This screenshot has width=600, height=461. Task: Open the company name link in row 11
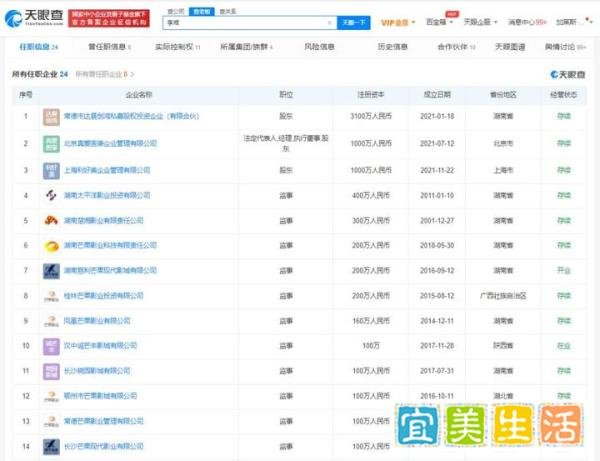coord(97,371)
